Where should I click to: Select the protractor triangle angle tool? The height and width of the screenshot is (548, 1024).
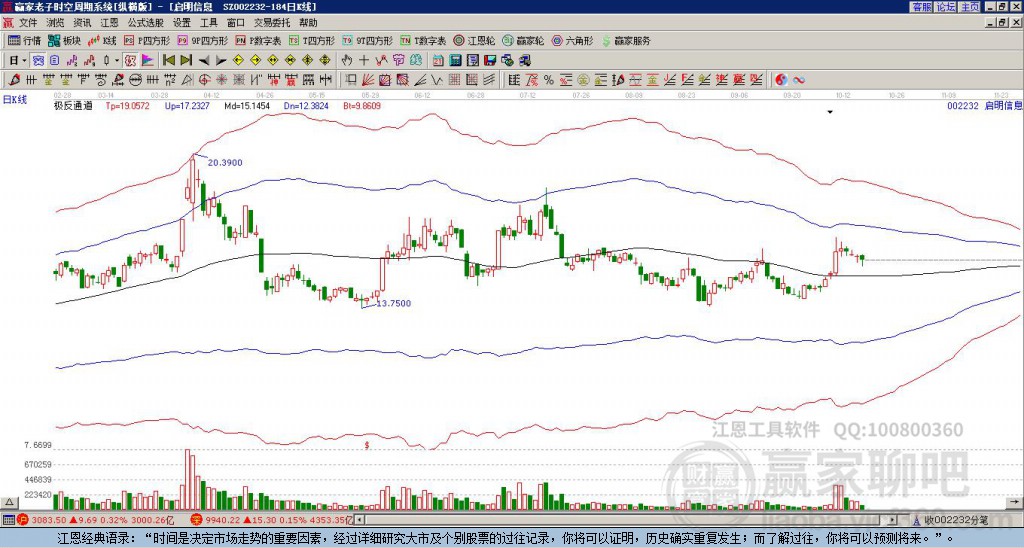(x=187, y=80)
